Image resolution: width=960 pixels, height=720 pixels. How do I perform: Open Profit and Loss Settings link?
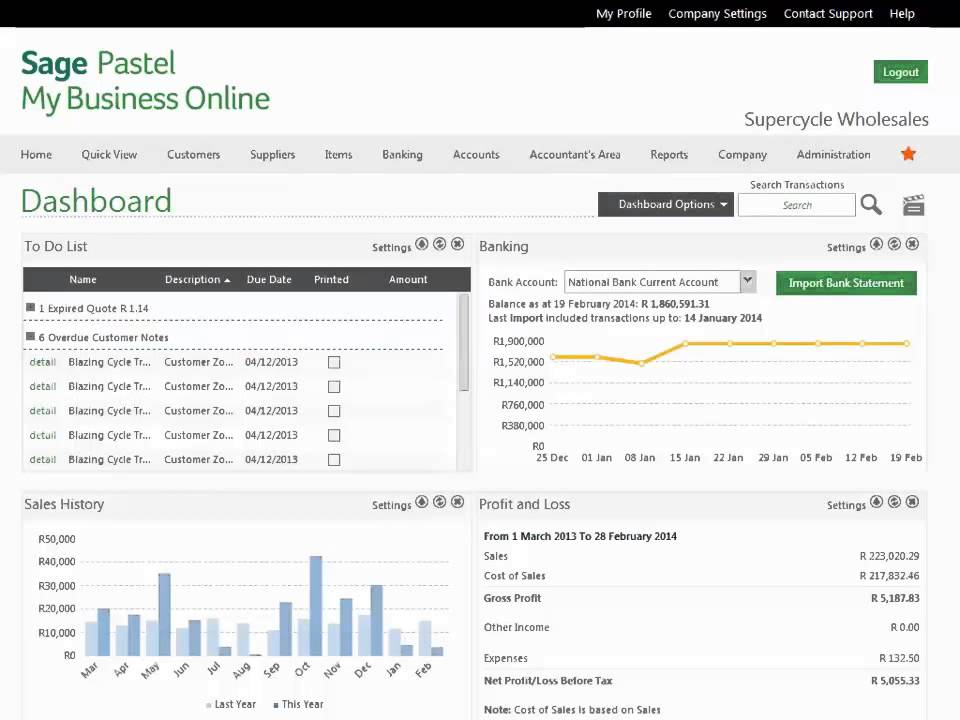click(846, 505)
